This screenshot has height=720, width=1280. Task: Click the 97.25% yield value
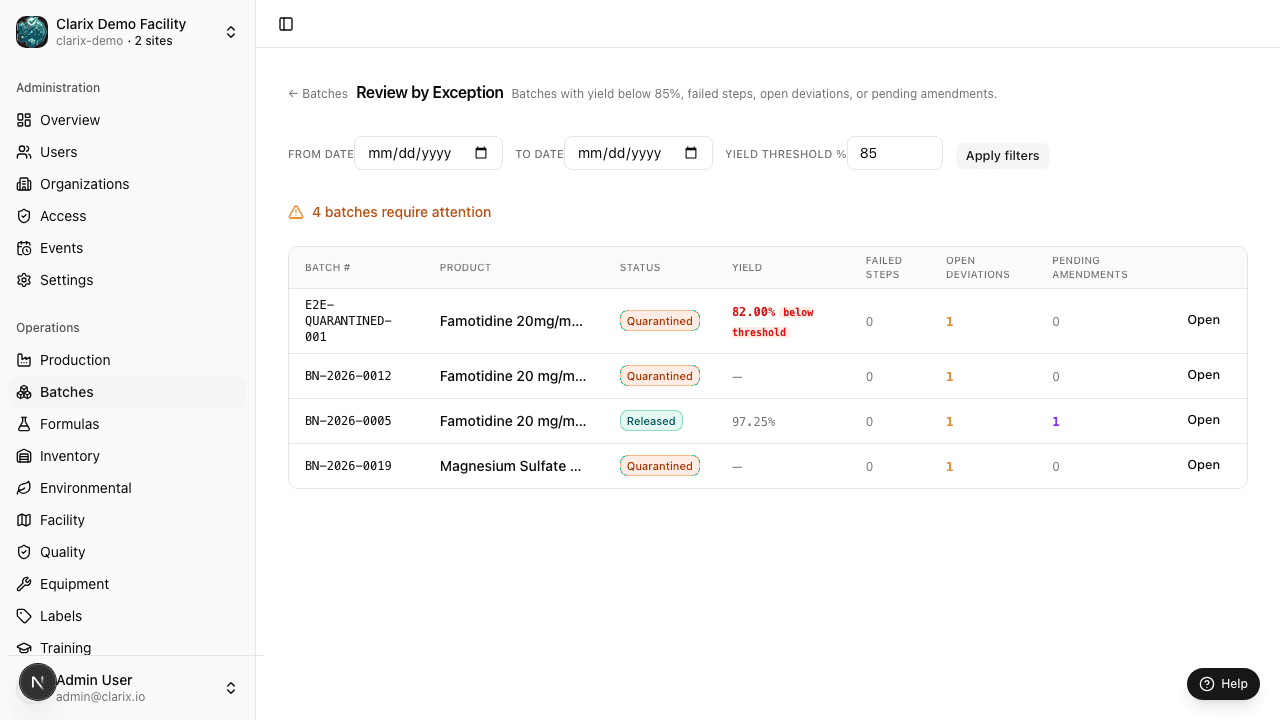[x=753, y=422]
